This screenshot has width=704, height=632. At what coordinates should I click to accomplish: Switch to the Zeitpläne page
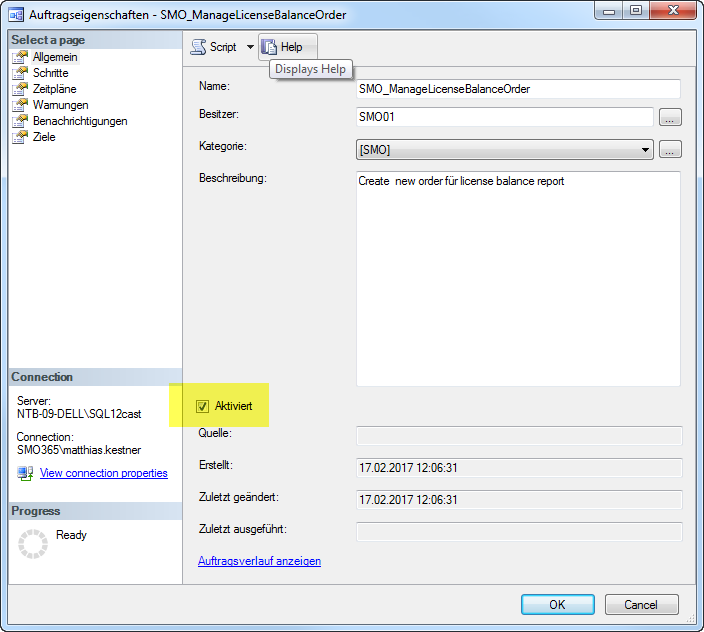[54, 89]
